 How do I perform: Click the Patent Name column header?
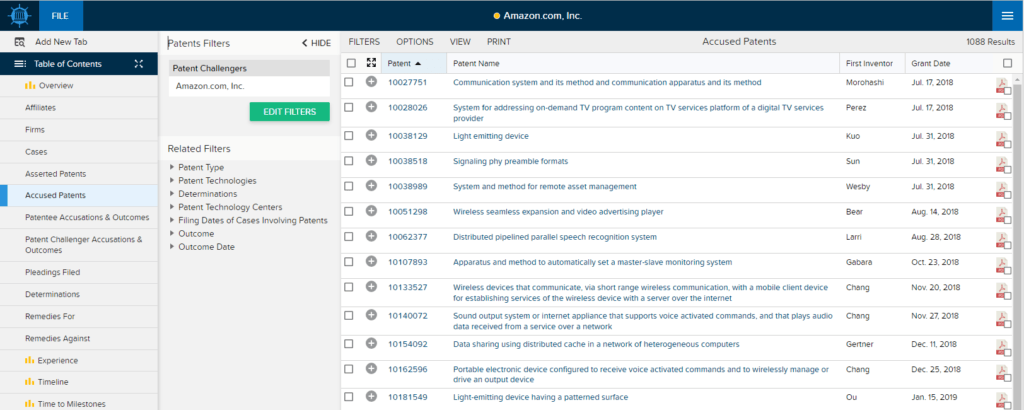[x=476, y=63]
